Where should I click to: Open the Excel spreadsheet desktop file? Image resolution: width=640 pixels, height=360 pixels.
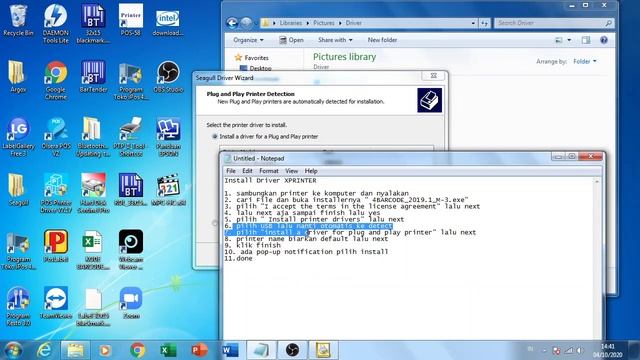93,250
